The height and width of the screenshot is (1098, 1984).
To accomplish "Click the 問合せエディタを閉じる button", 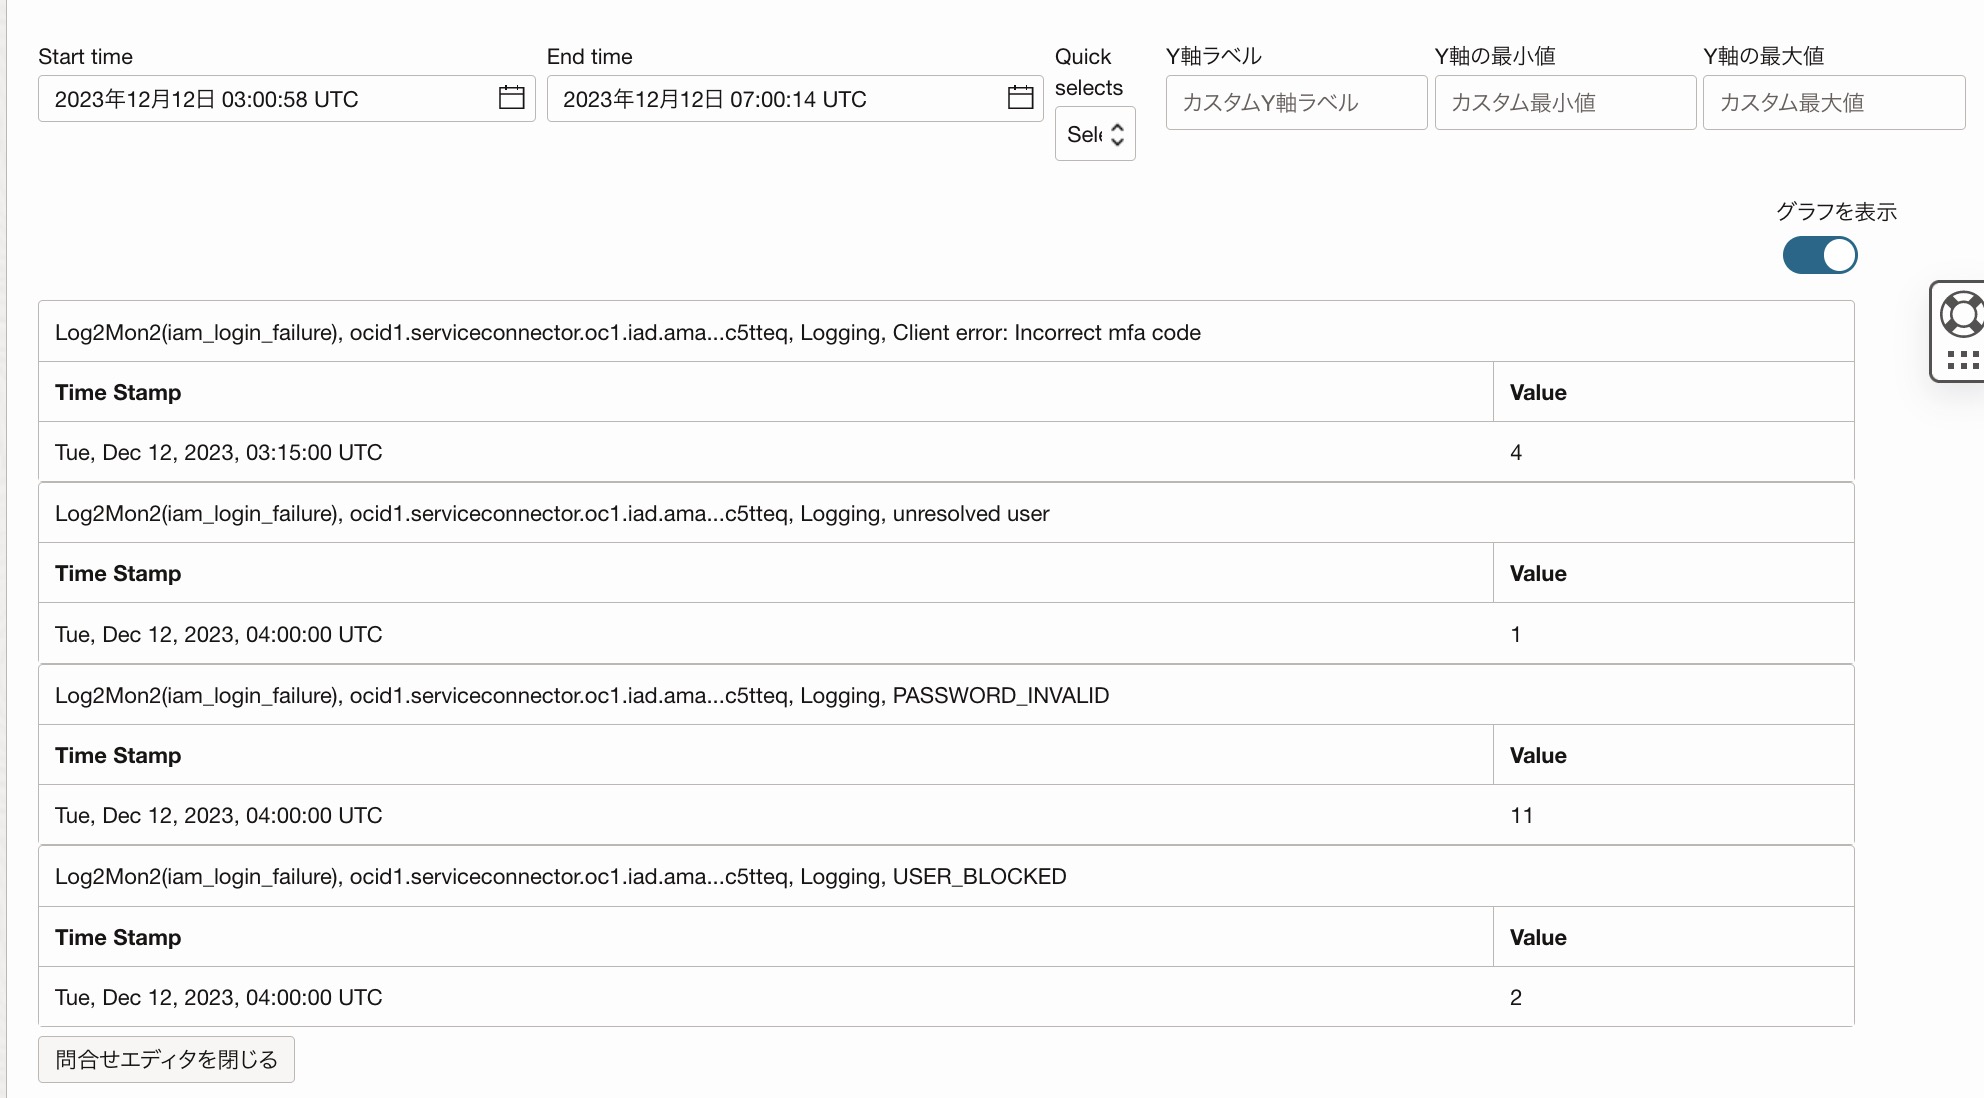I will (x=166, y=1059).
